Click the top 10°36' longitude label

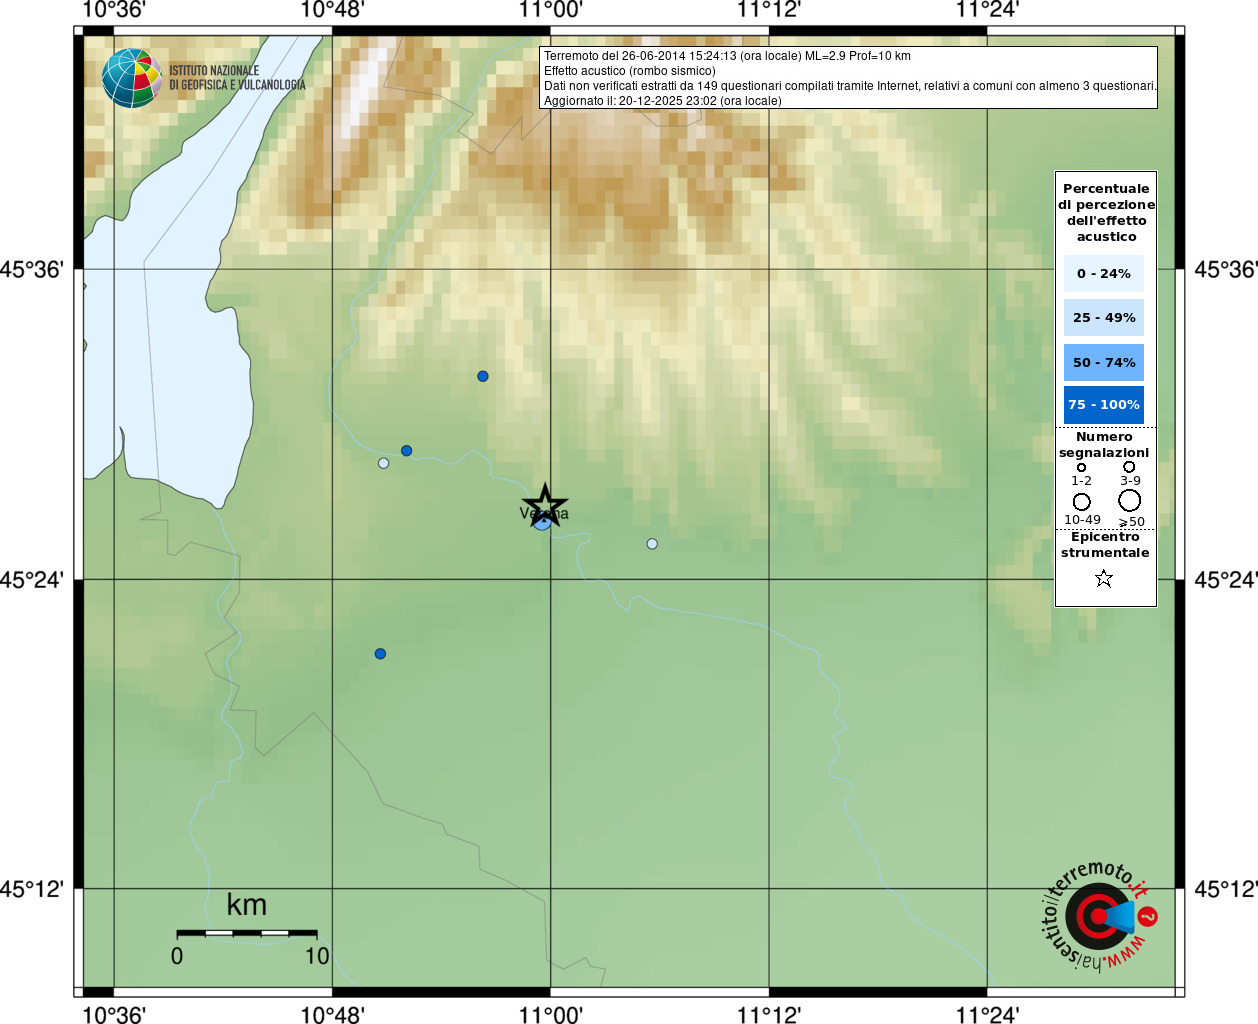click(114, 10)
